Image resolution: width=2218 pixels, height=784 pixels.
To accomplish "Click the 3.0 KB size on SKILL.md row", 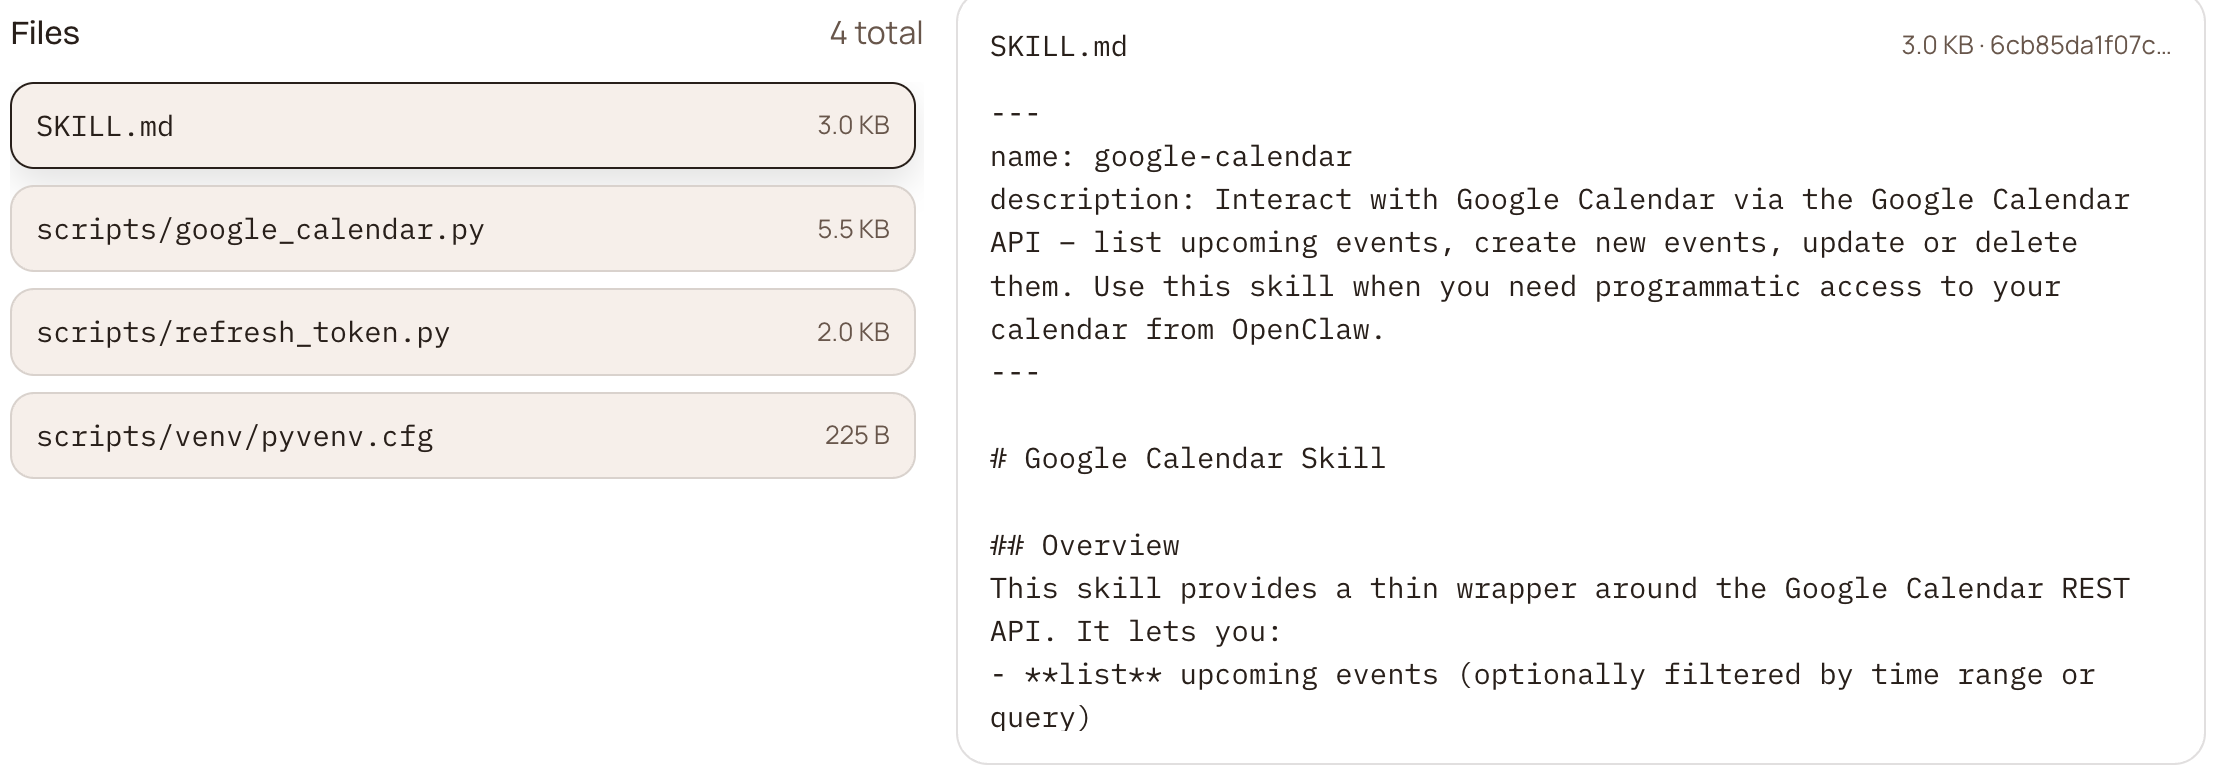I will (x=853, y=126).
